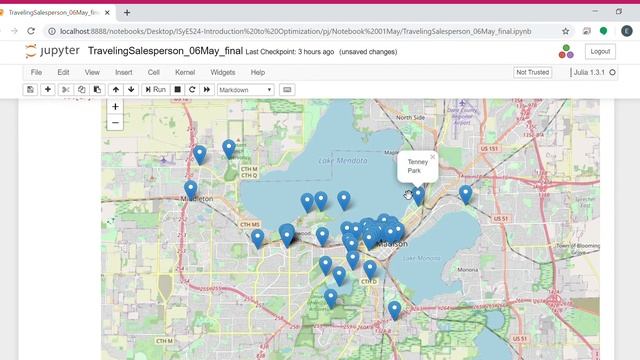
Task: Click the Logout button
Action: coord(600,51)
